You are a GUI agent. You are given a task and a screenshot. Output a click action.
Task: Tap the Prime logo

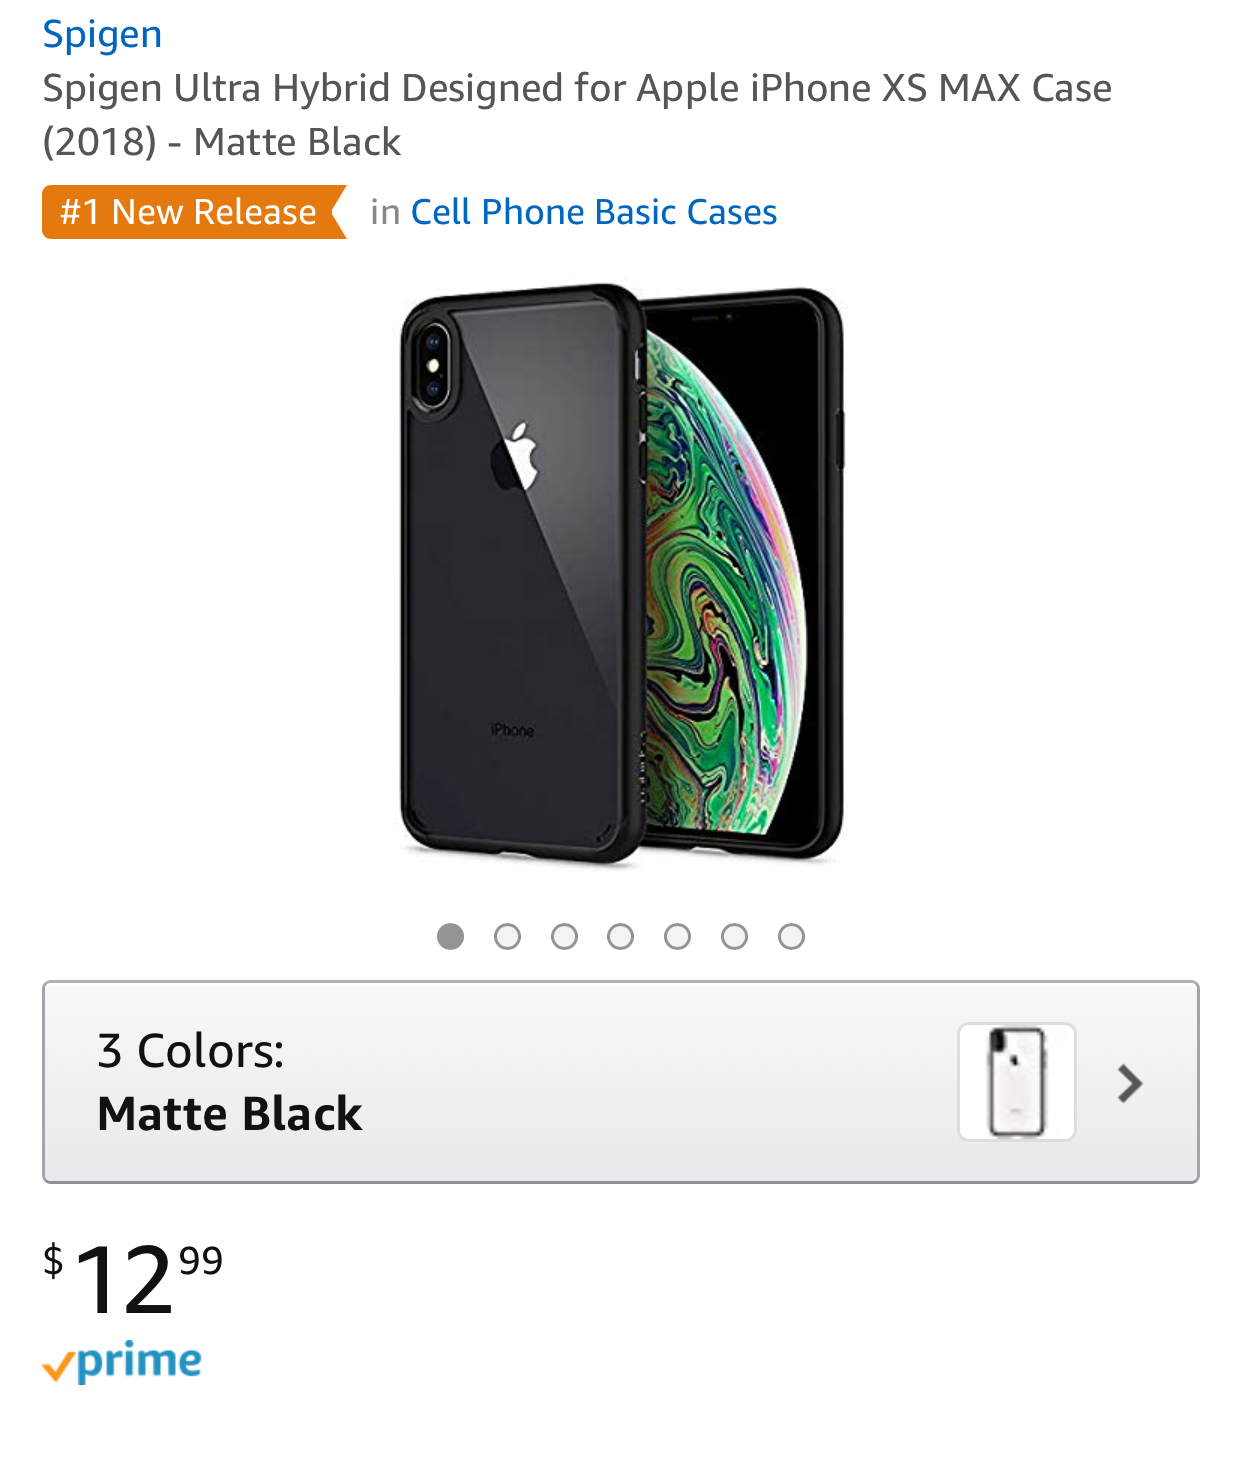[x=123, y=1362]
